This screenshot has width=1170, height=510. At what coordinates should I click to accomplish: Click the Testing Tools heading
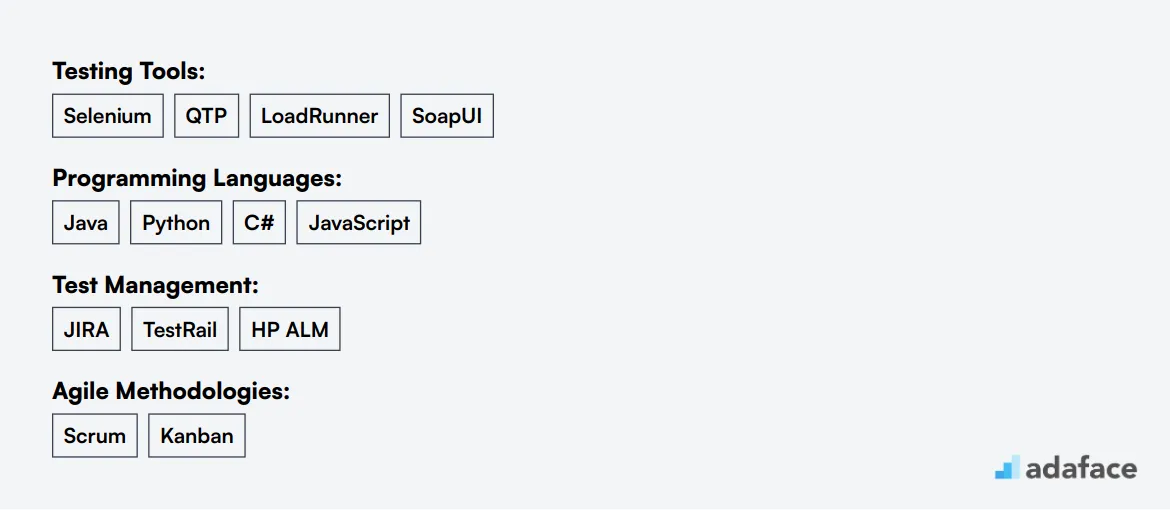128,72
